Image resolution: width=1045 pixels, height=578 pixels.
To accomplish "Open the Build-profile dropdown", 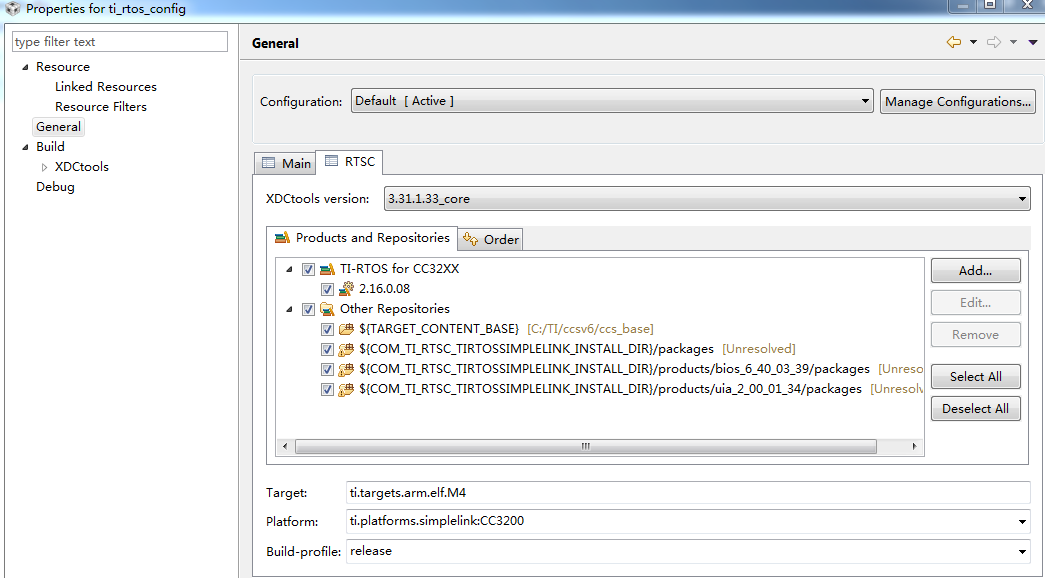I will click(688, 551).
